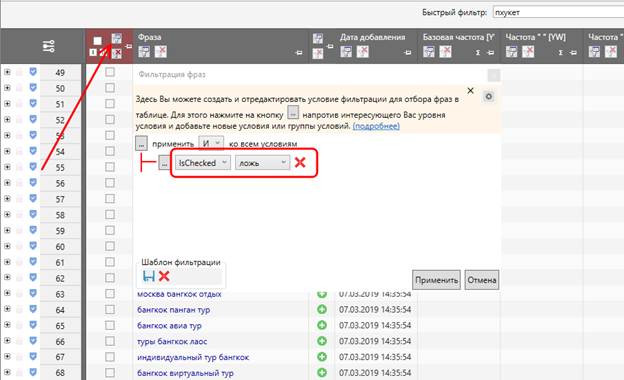Open the phrase бангкок виртуальный тур
624x380 pixels.
click(185, 373)
